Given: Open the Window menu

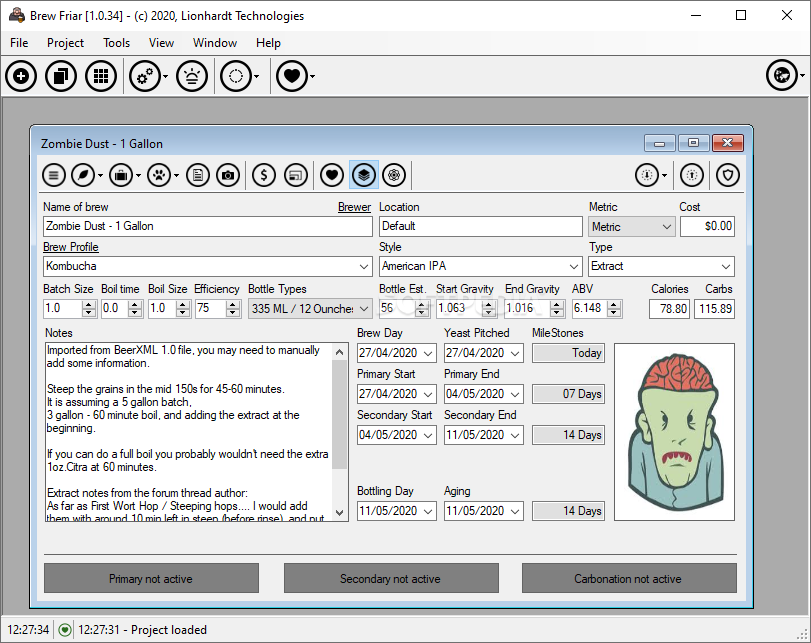Looking at the screenshot, I should pos(215,43).
